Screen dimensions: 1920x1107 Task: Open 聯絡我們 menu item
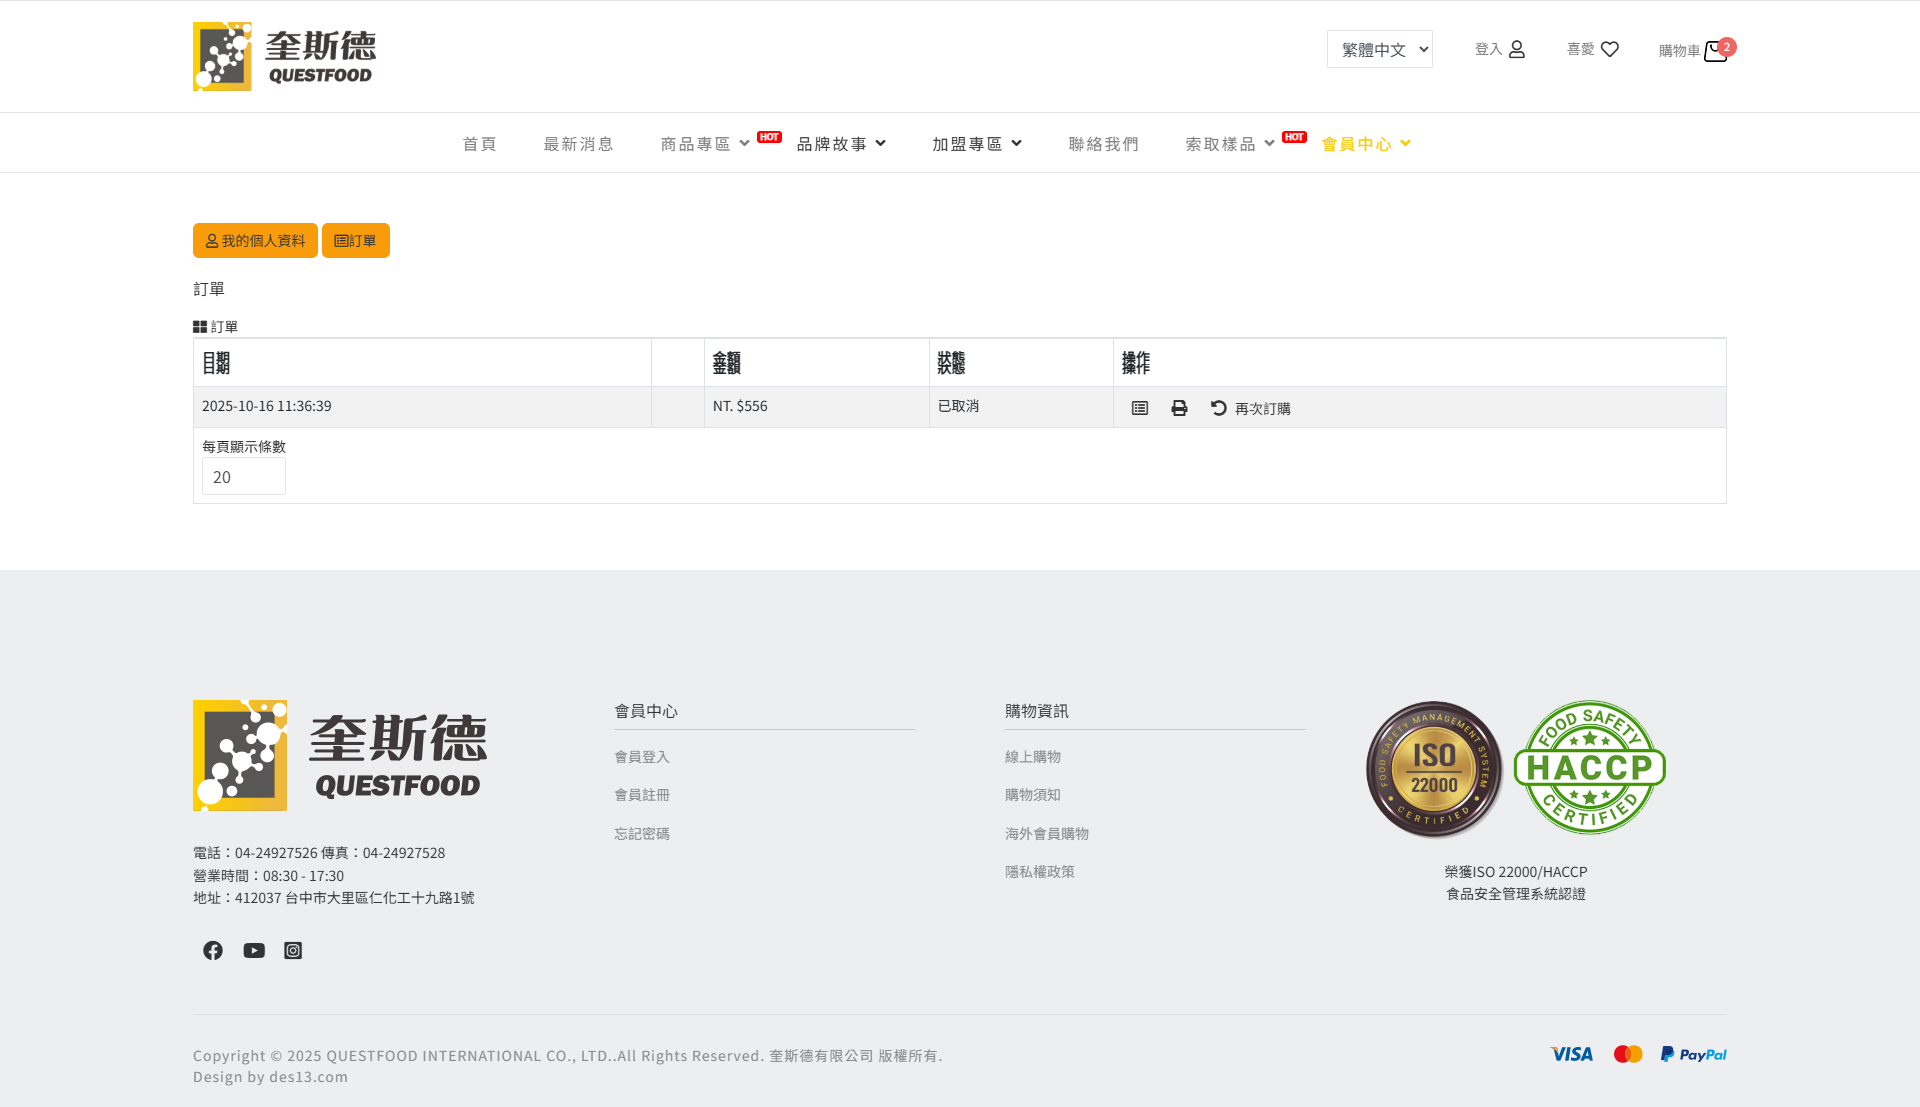[x=1103, y=144]
